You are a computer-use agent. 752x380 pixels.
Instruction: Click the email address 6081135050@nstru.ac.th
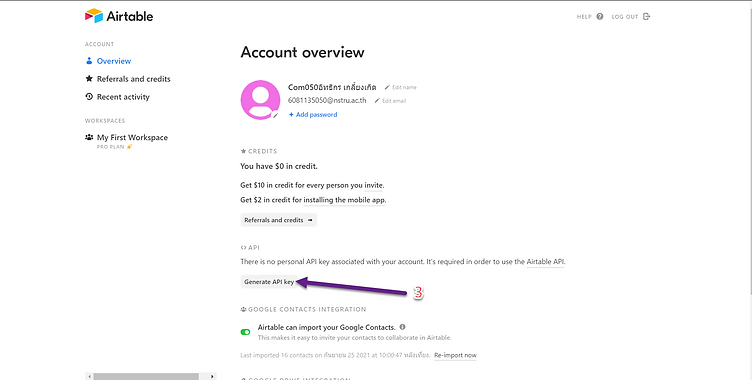(x=327, y=101)
